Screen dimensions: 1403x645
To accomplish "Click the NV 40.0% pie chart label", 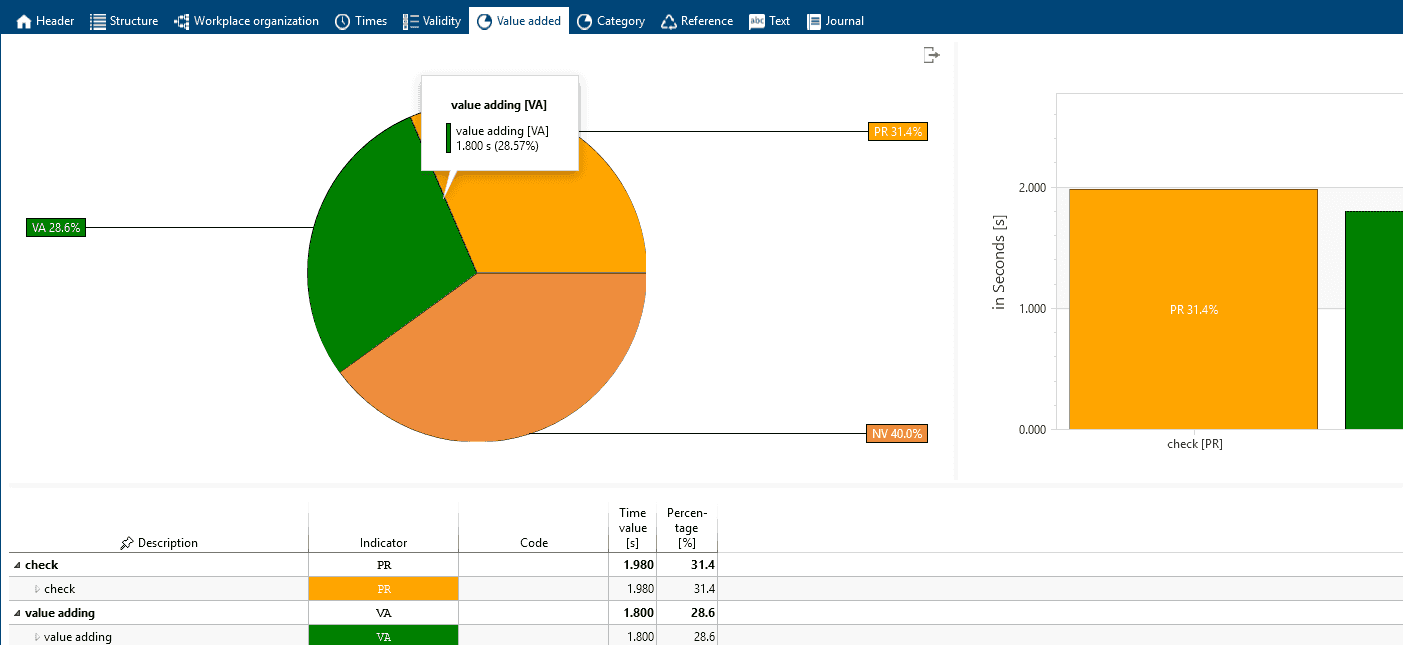I will tap(897, 434).
